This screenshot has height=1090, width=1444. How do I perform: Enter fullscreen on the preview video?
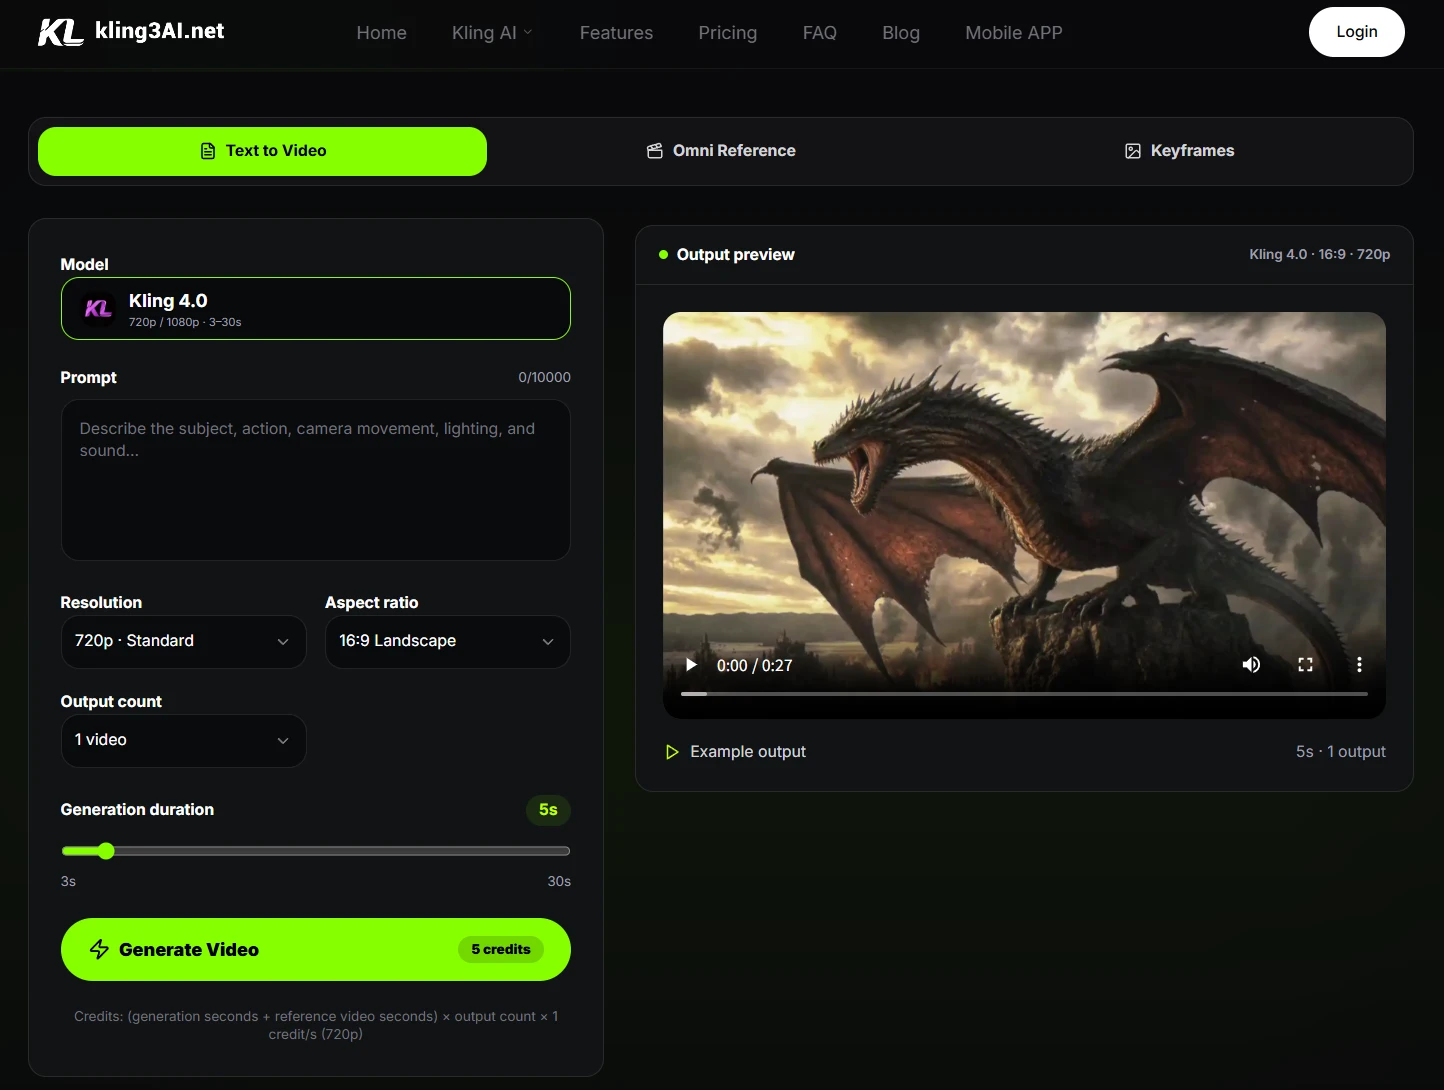pos(1305,665)
